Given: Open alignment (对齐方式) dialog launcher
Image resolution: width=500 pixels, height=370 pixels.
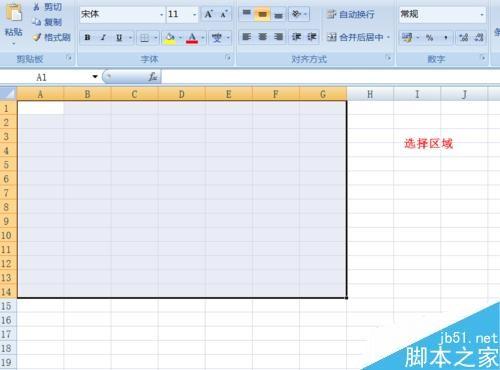Looking at the screenshot, I should point(388,58).
